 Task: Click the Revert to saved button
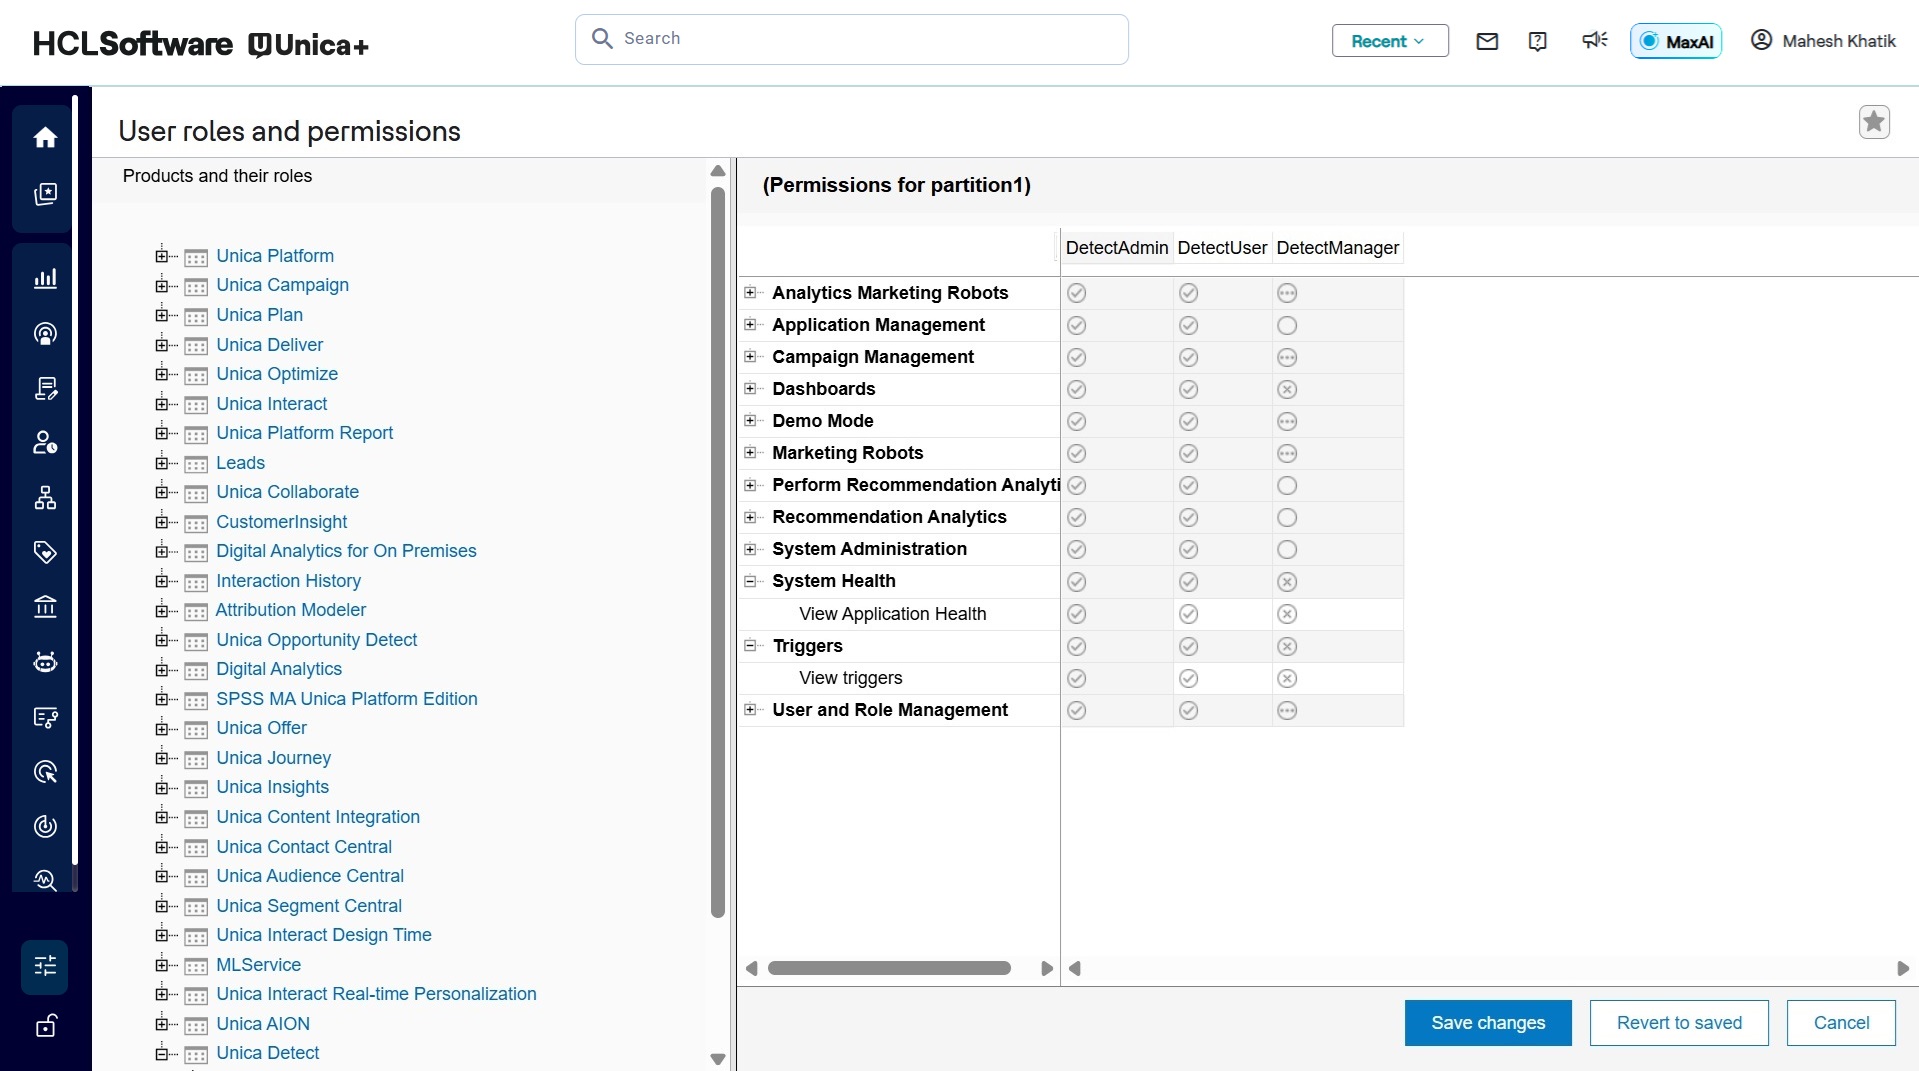pos(1678,1023)
